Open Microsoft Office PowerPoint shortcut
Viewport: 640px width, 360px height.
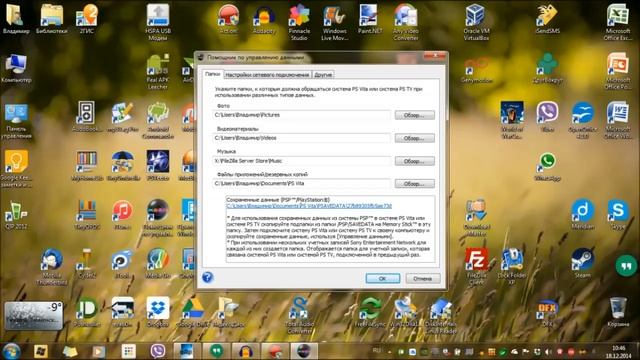(x=618, y=71)
